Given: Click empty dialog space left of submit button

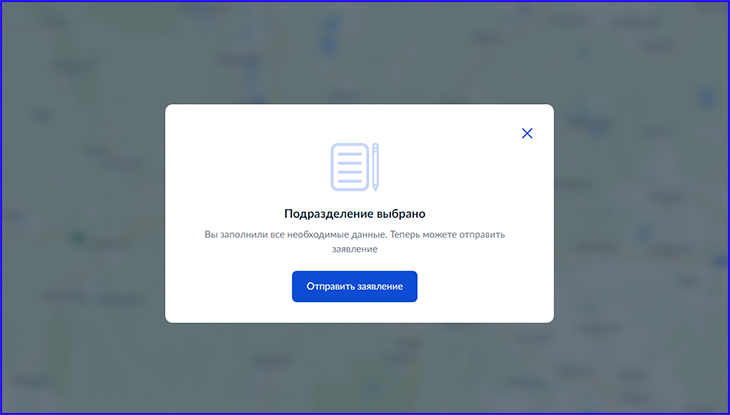Looking at the screenshot, I should coord(230,287).
